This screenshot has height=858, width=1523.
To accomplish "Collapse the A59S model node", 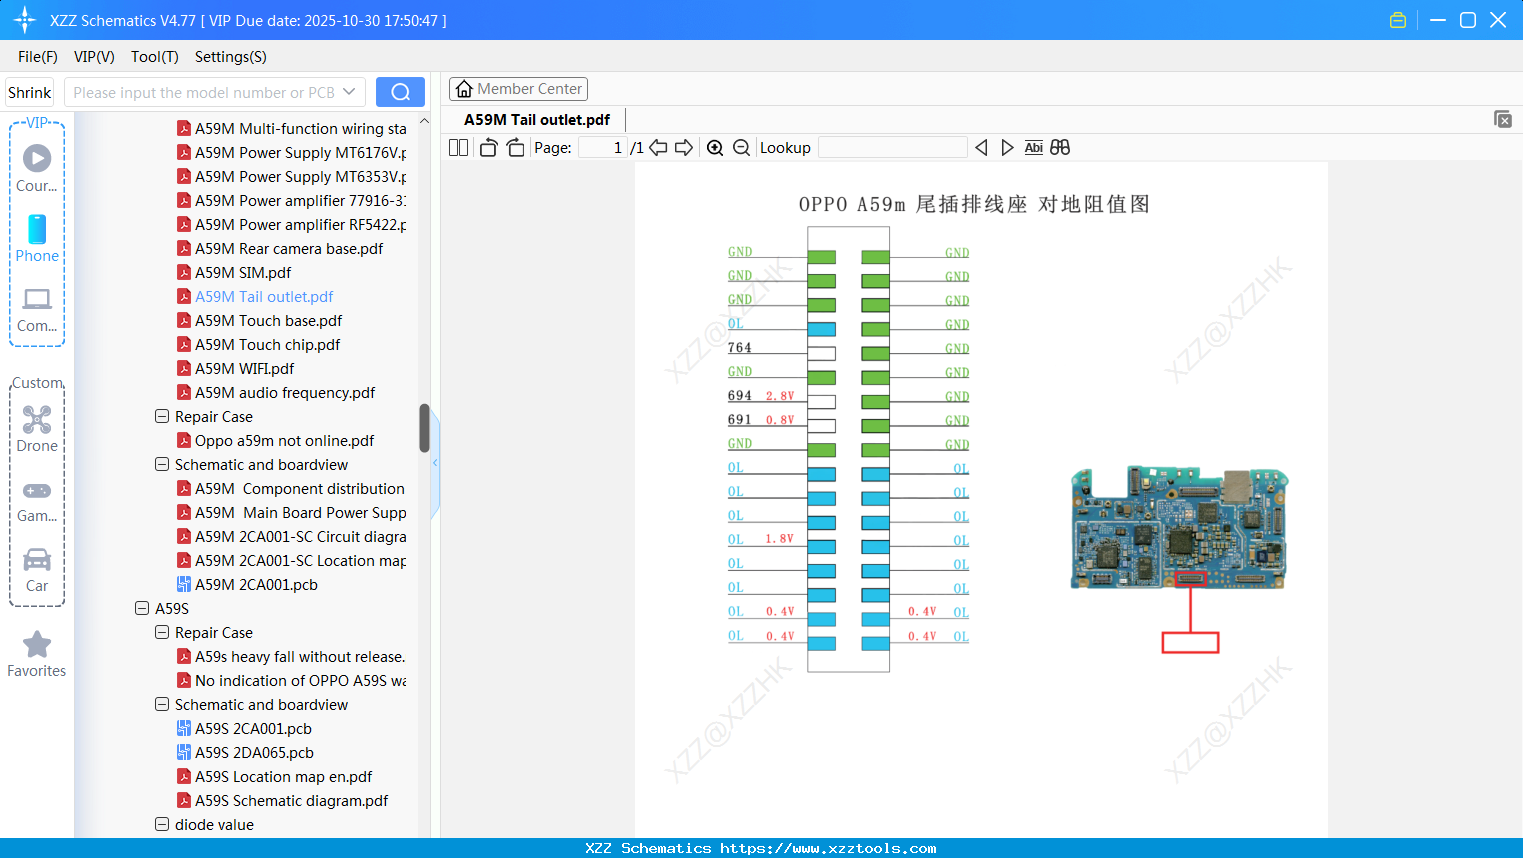I will (142, 609).
